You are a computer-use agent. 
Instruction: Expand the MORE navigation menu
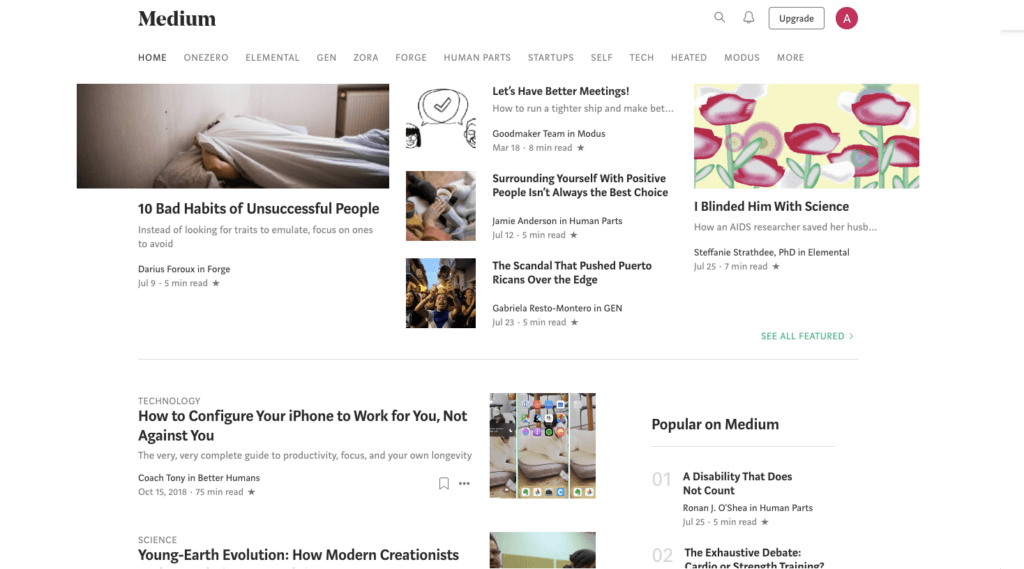790,57
